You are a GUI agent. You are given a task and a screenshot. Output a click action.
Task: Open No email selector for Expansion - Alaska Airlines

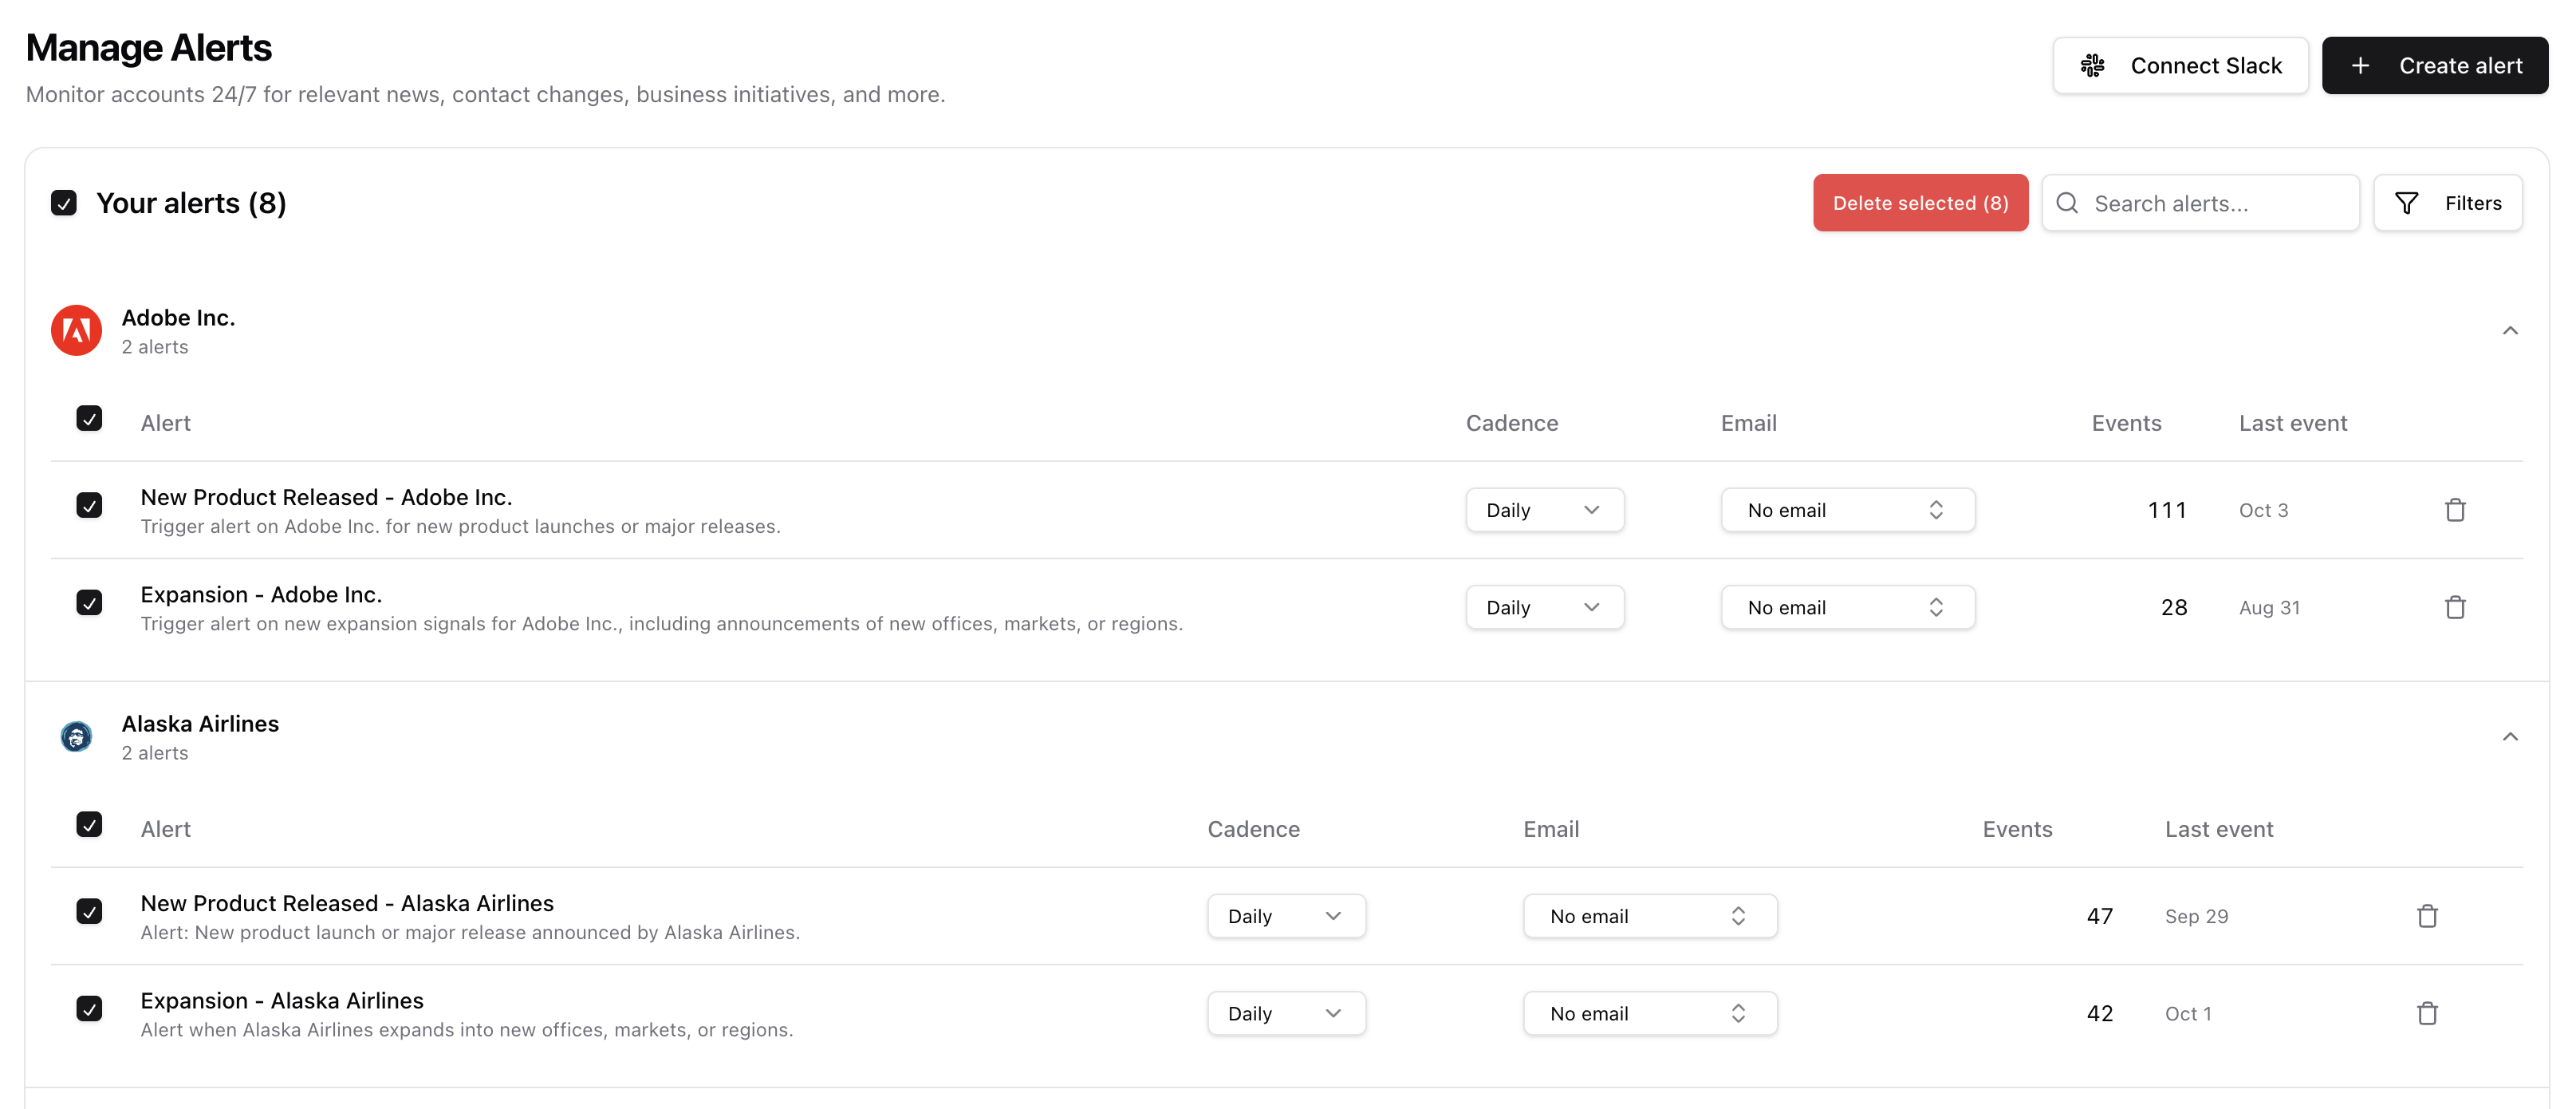pos(1650,1013)
